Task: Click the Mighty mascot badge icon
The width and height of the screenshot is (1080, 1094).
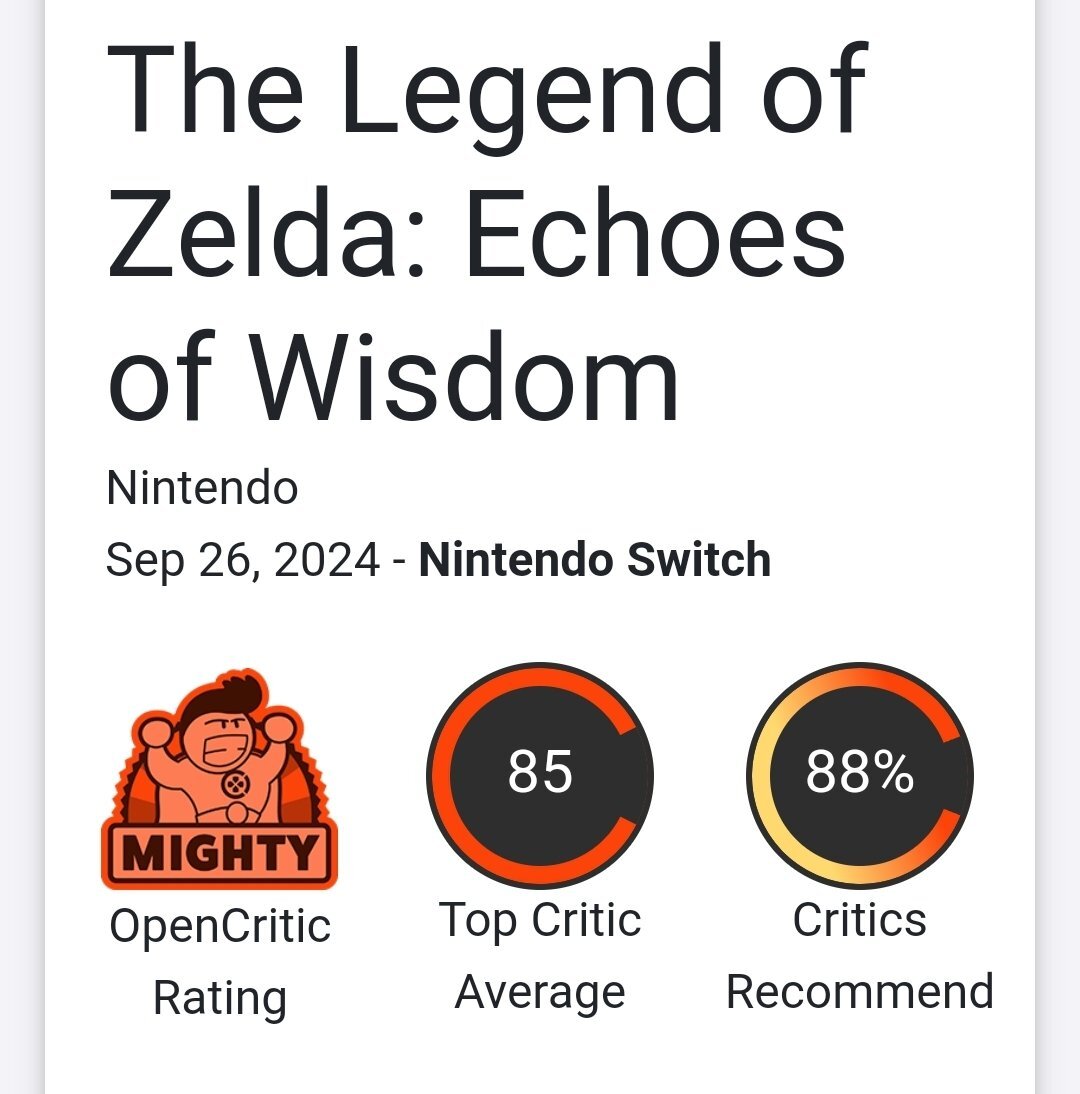Action: (x=220, y=779)
